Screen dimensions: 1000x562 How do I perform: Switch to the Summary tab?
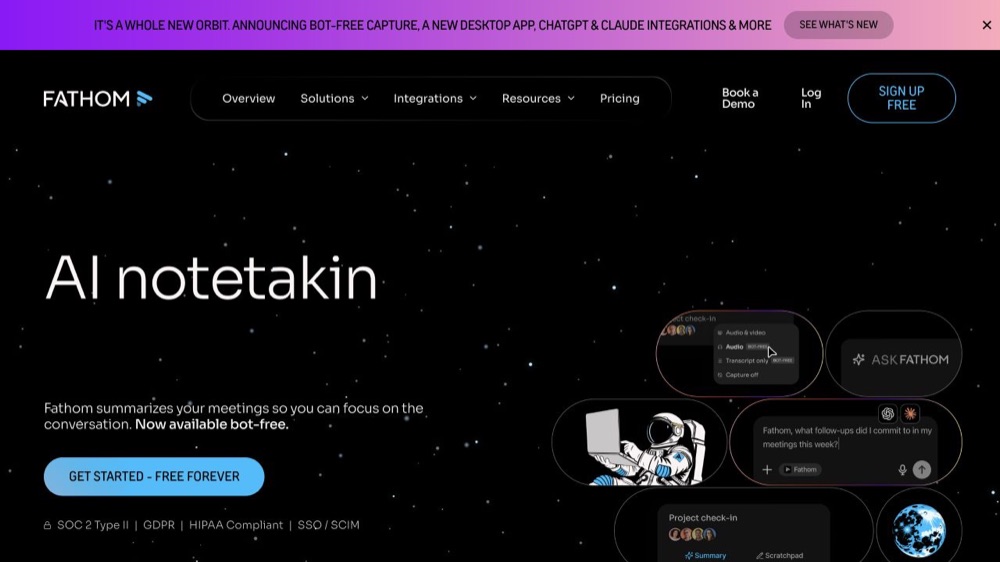click(705, 556)
